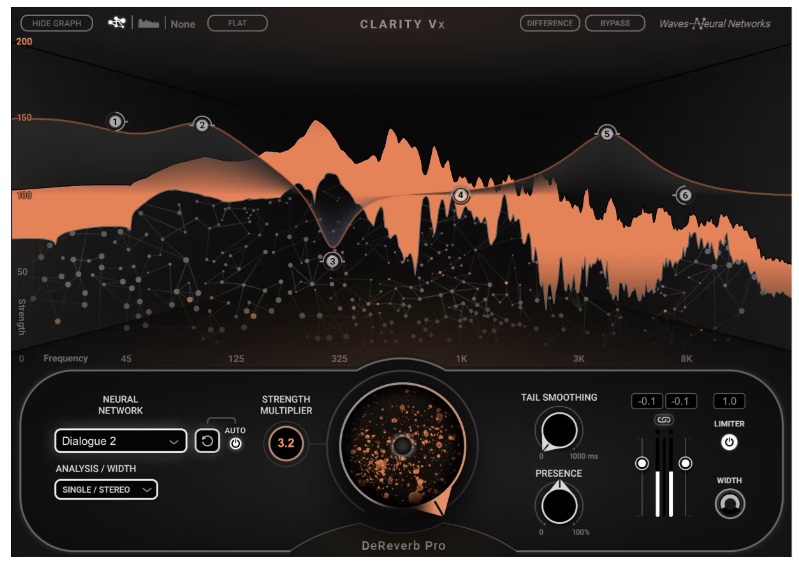Image resolution: width=799 pixels, height=563 pixels.
Task: Enable the Difference monitor button
Action: coord(550,23)
